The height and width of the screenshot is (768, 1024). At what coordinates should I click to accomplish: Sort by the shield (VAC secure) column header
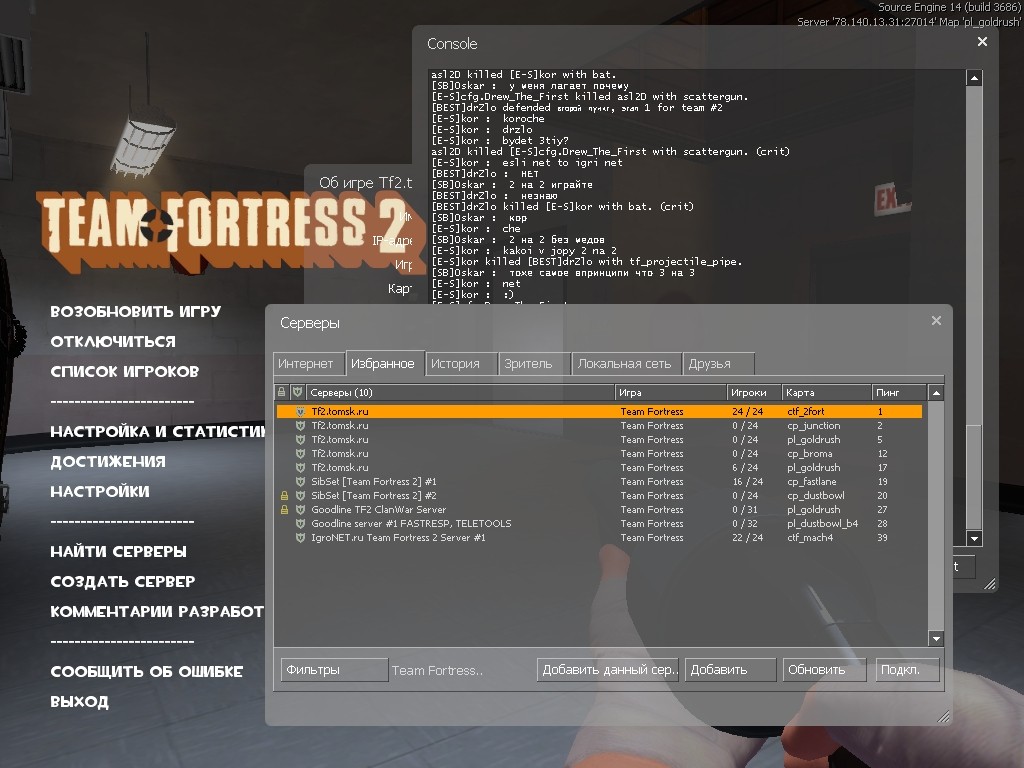point(297,392)
